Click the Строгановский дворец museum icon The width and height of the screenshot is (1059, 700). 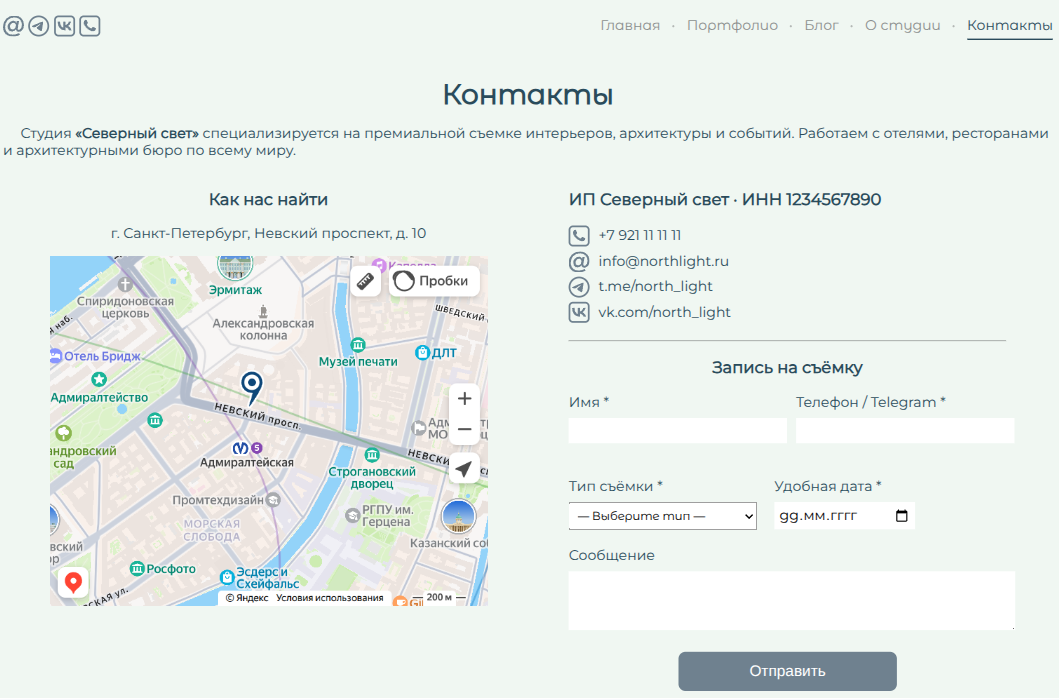pos(372,455)
